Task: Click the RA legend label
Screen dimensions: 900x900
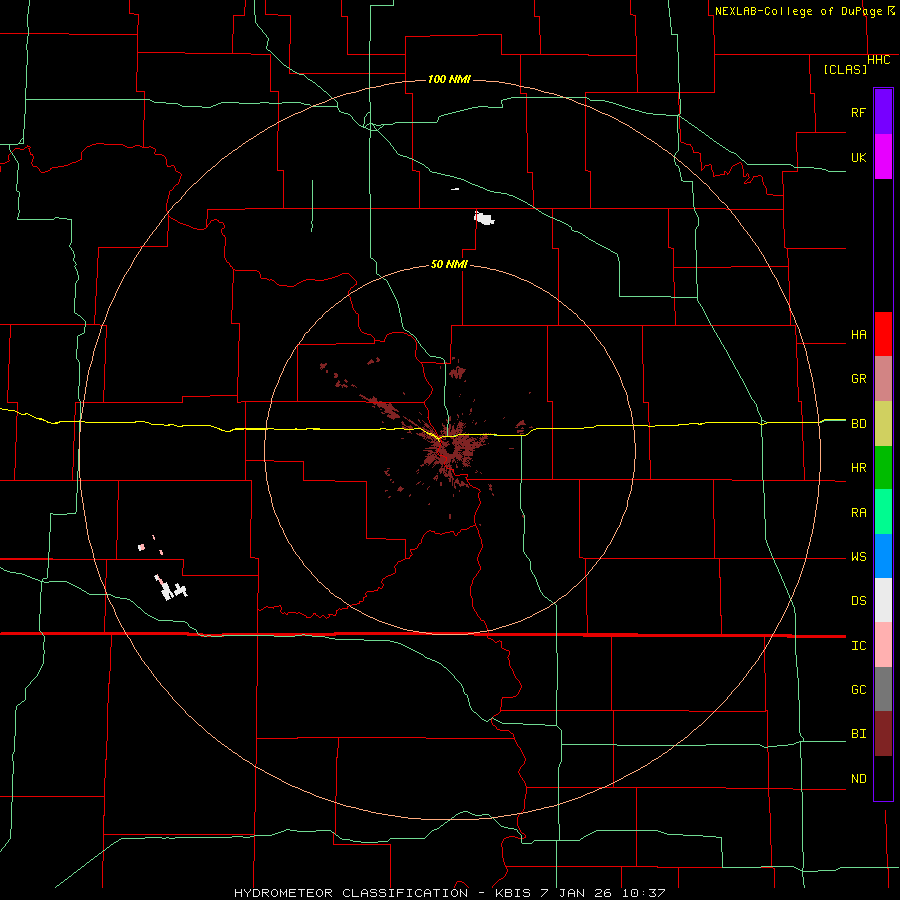Action: pyautogui.click(x=859, y=513)
